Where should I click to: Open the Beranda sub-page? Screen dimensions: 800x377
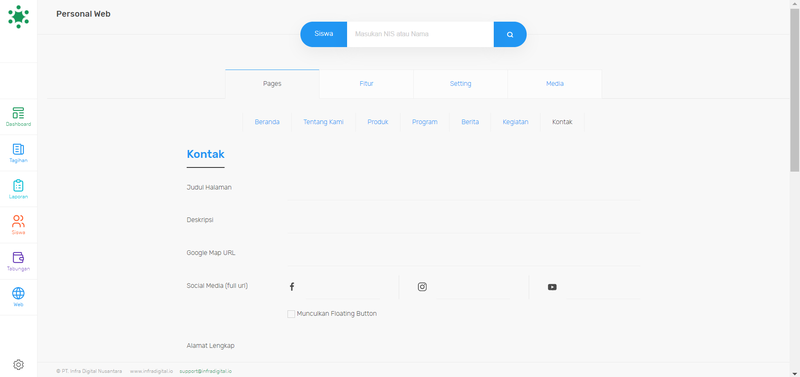pos(267,122)
